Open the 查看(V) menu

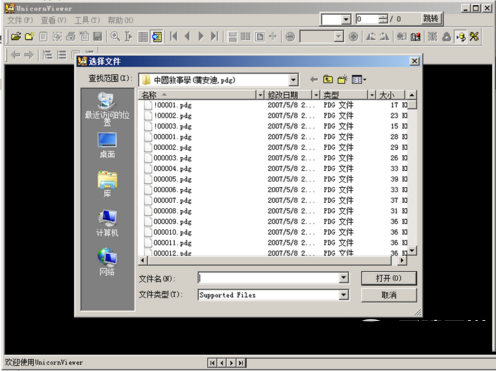53,20
